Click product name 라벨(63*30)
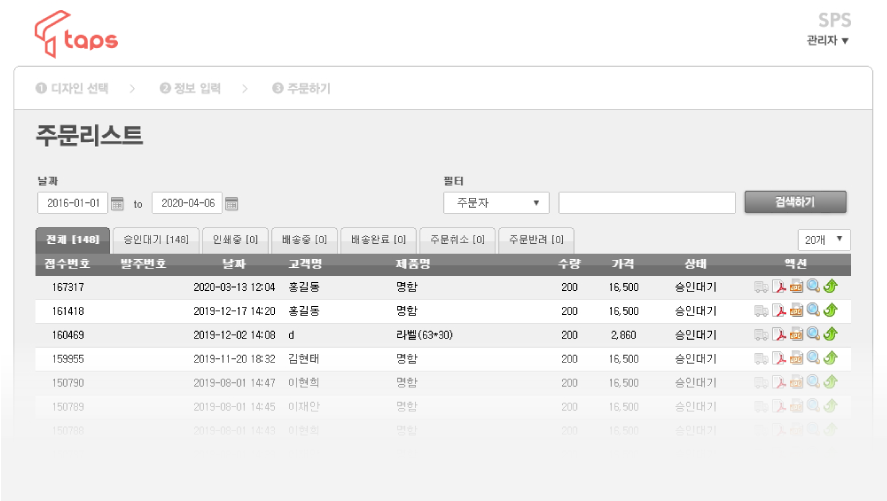The image size is (887, 501). (x=424, y=335)
